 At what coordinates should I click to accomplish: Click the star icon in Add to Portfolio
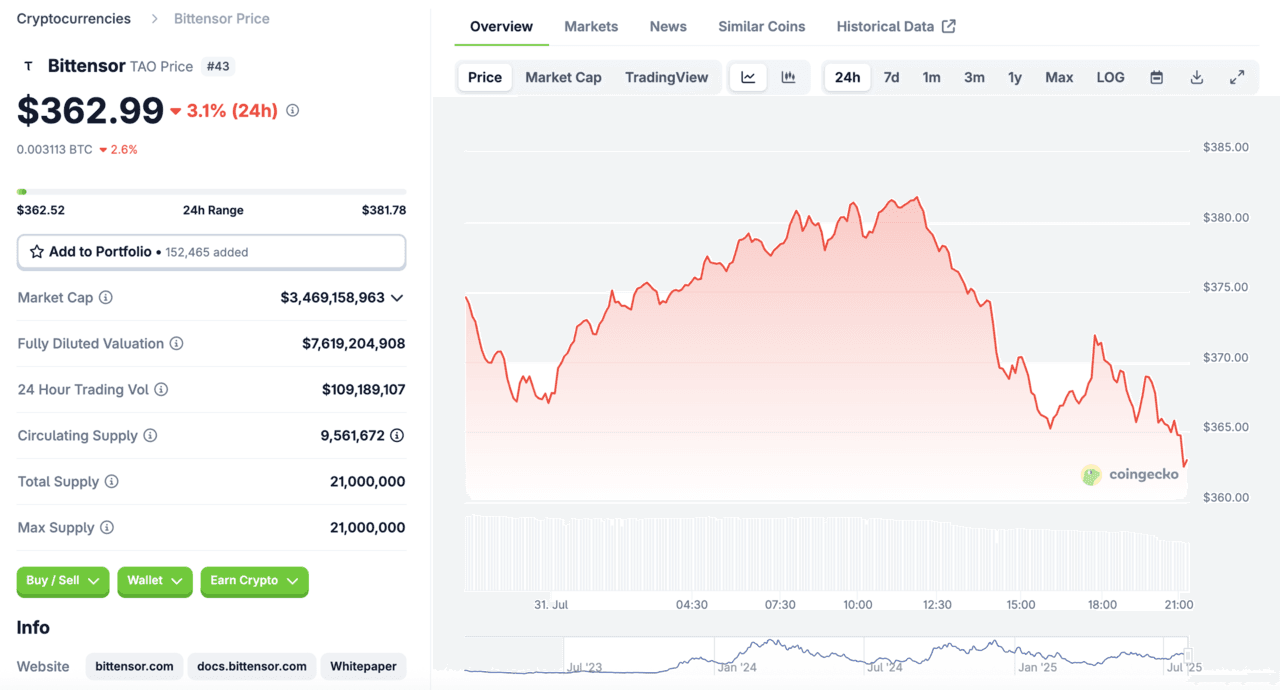[x=37, y=252]
